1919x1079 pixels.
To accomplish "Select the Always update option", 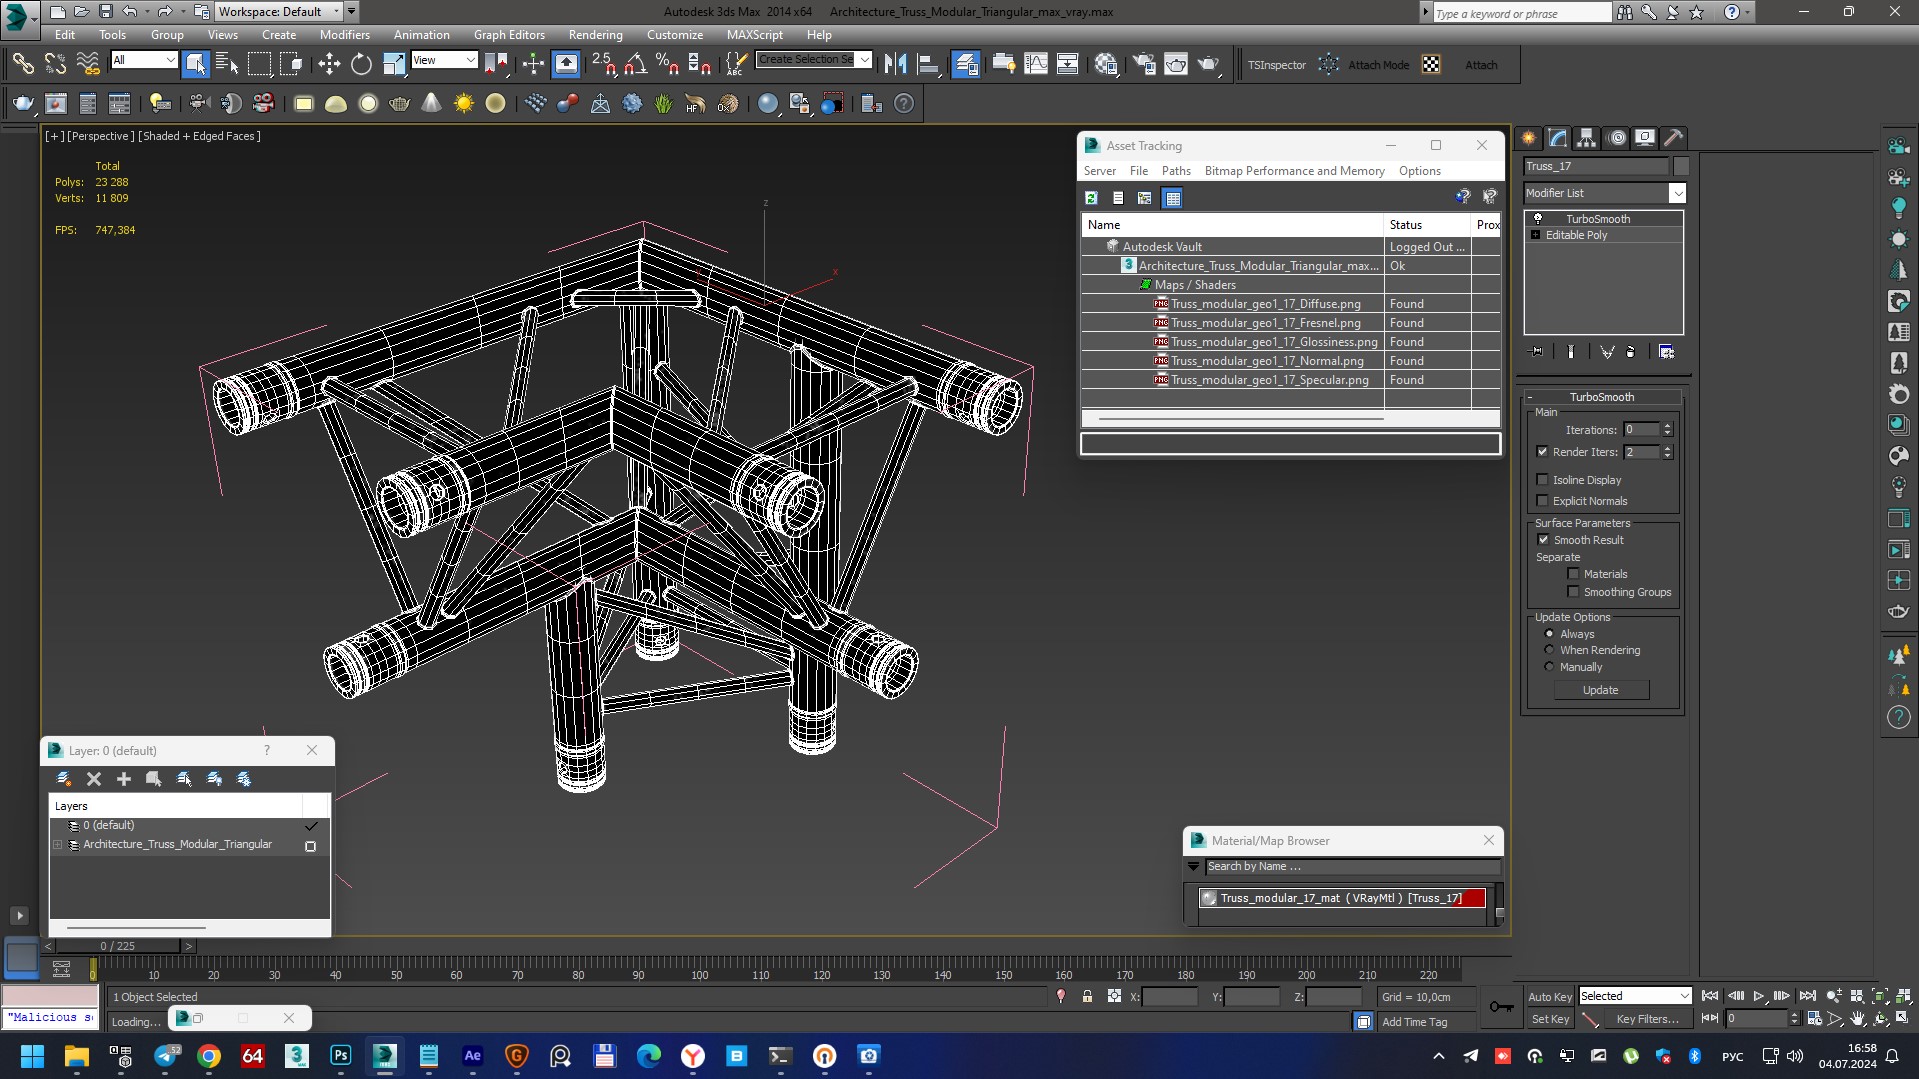I will (x=1550, y=634).
